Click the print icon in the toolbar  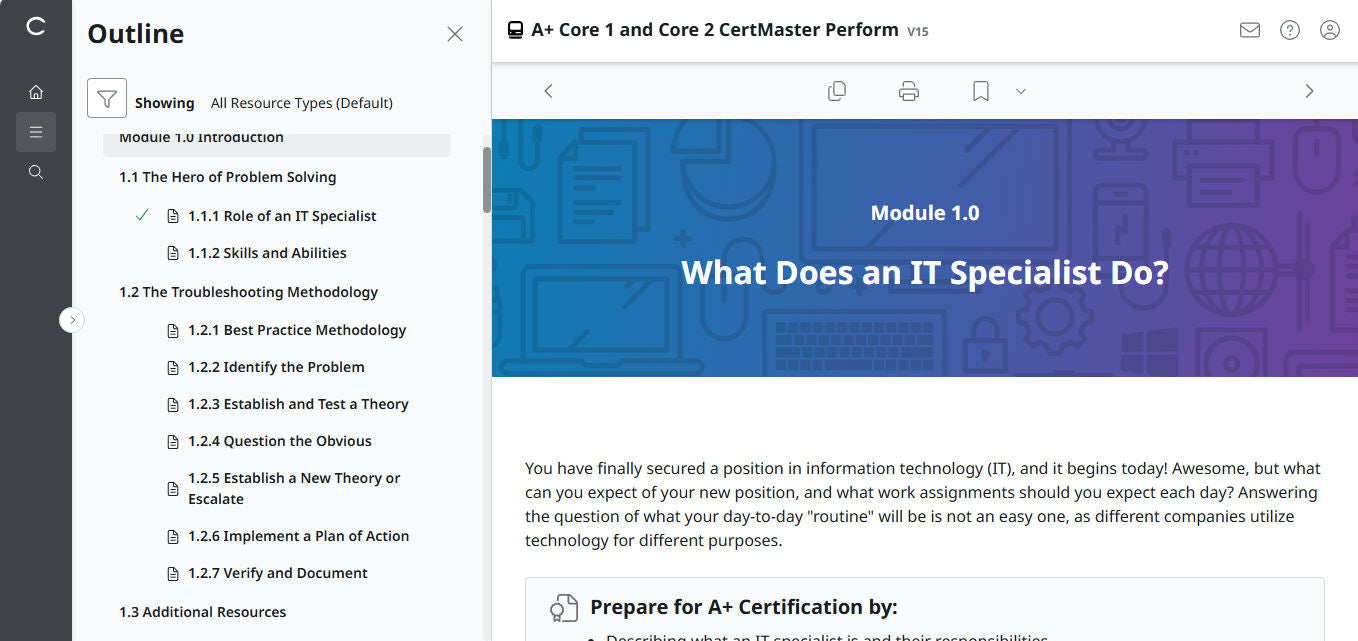908,90
